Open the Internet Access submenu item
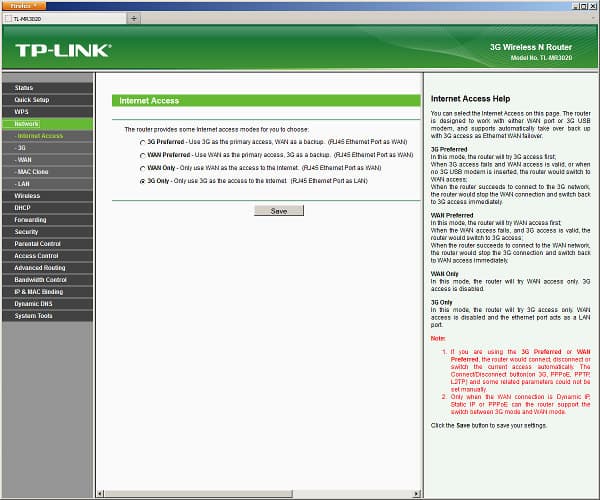 click(x=47, y=136)
